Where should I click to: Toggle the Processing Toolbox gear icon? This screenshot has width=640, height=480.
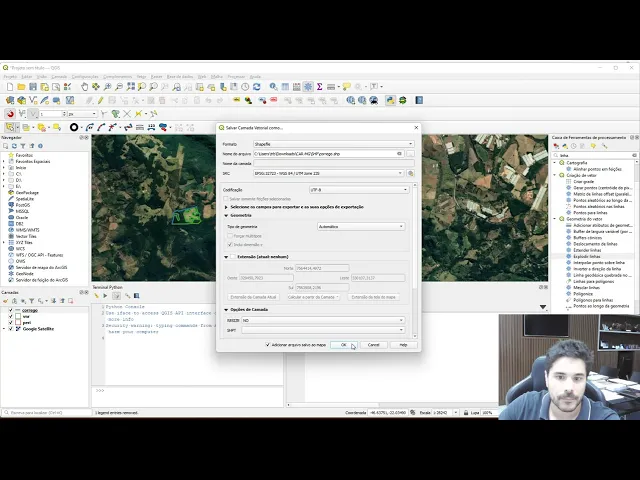pos(308,87)
